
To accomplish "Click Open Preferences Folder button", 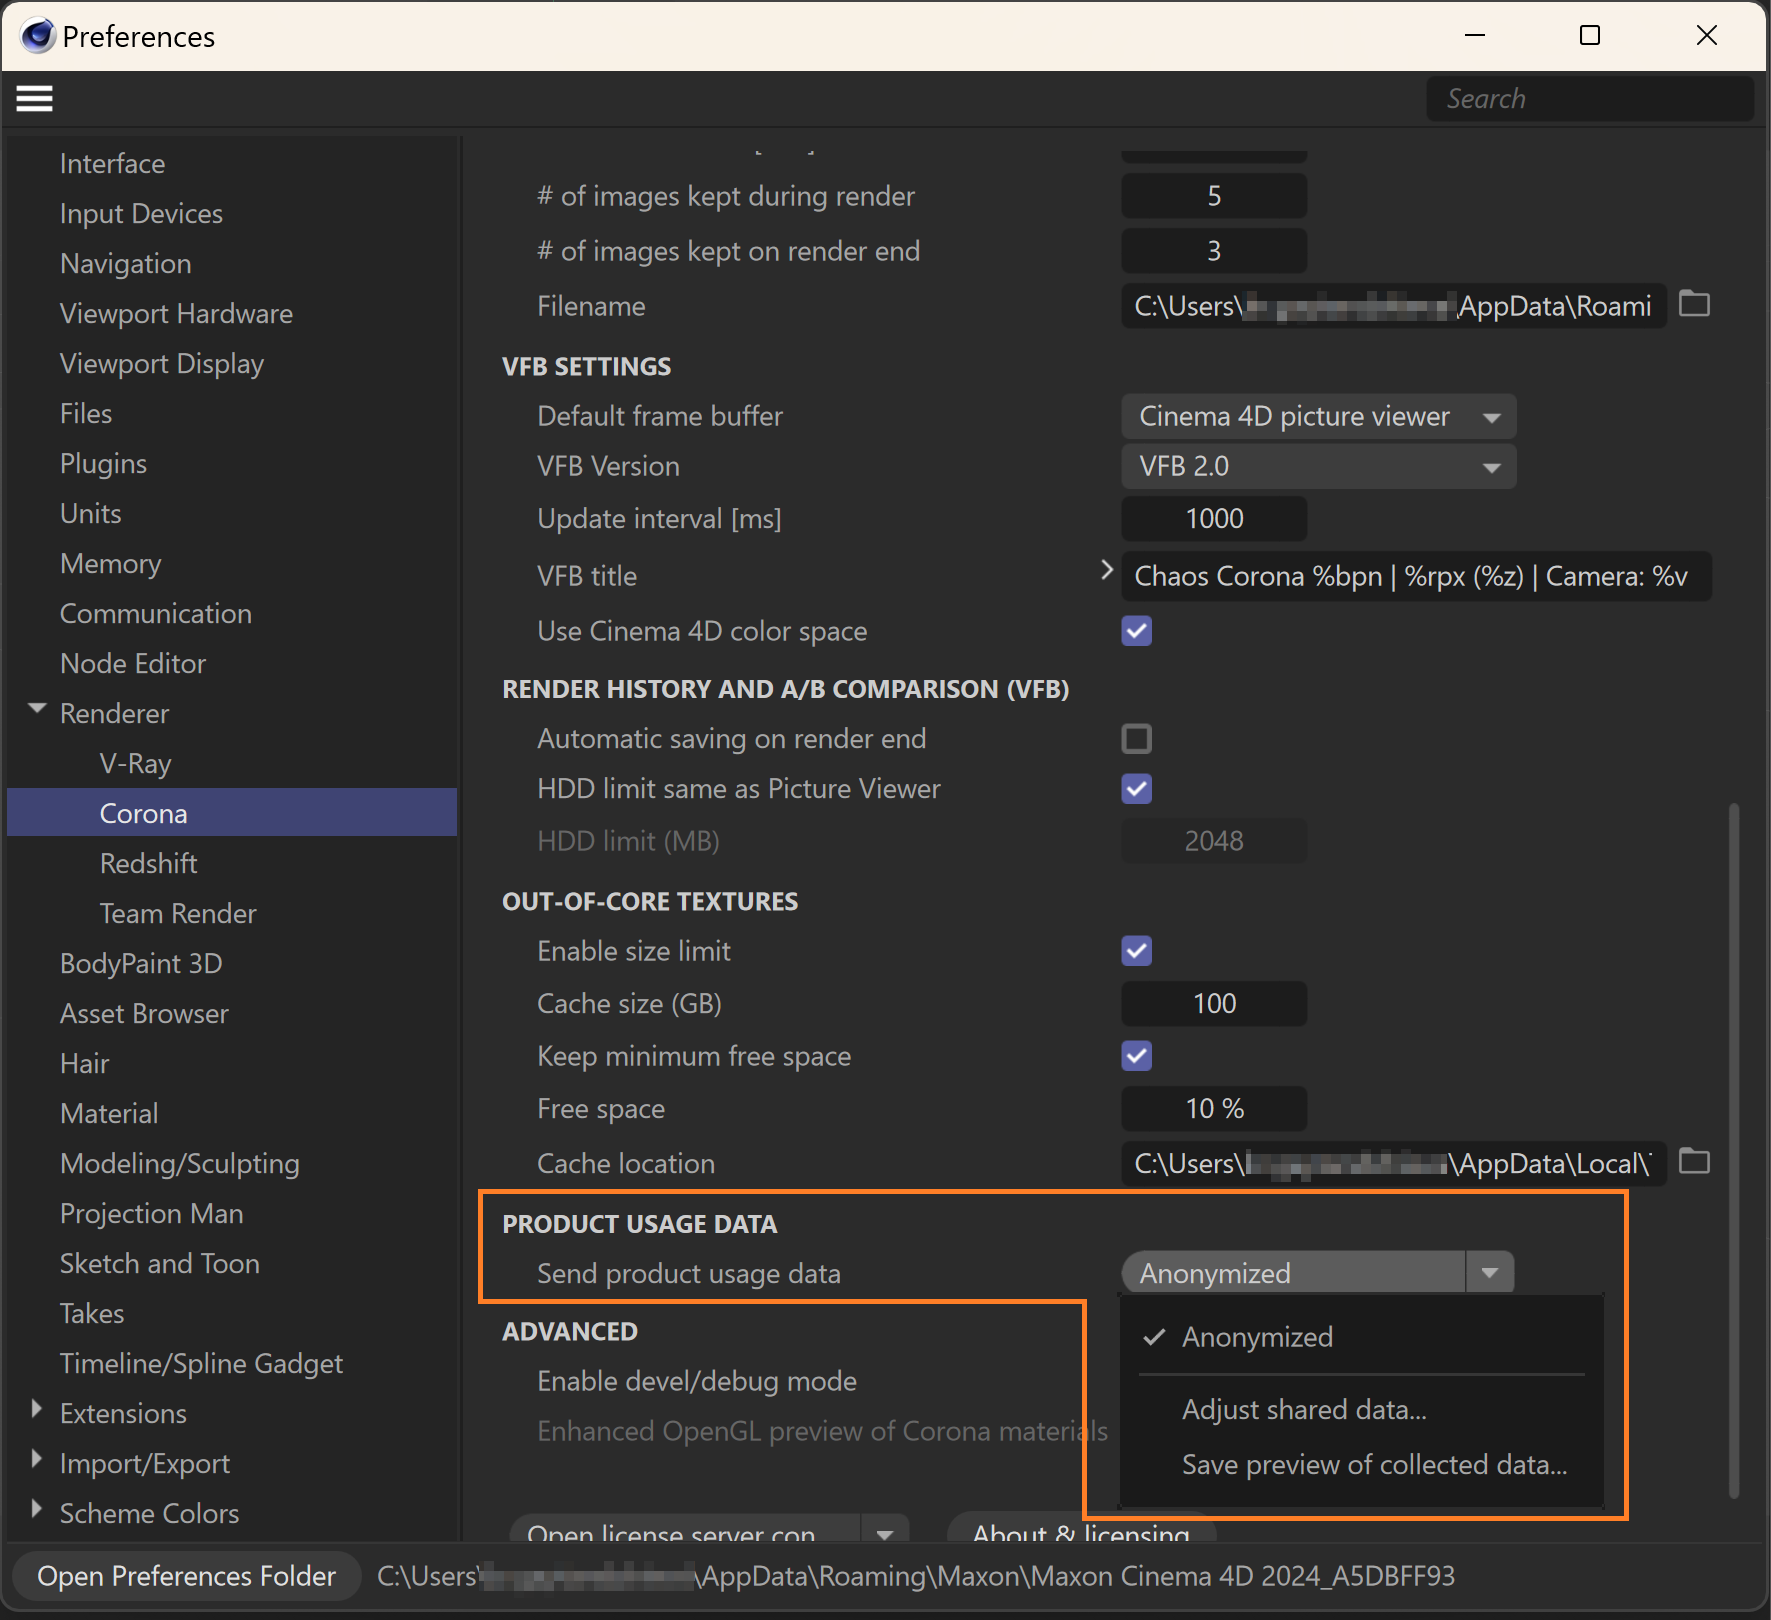I will pyautogui.click(x=186, y=1576).
